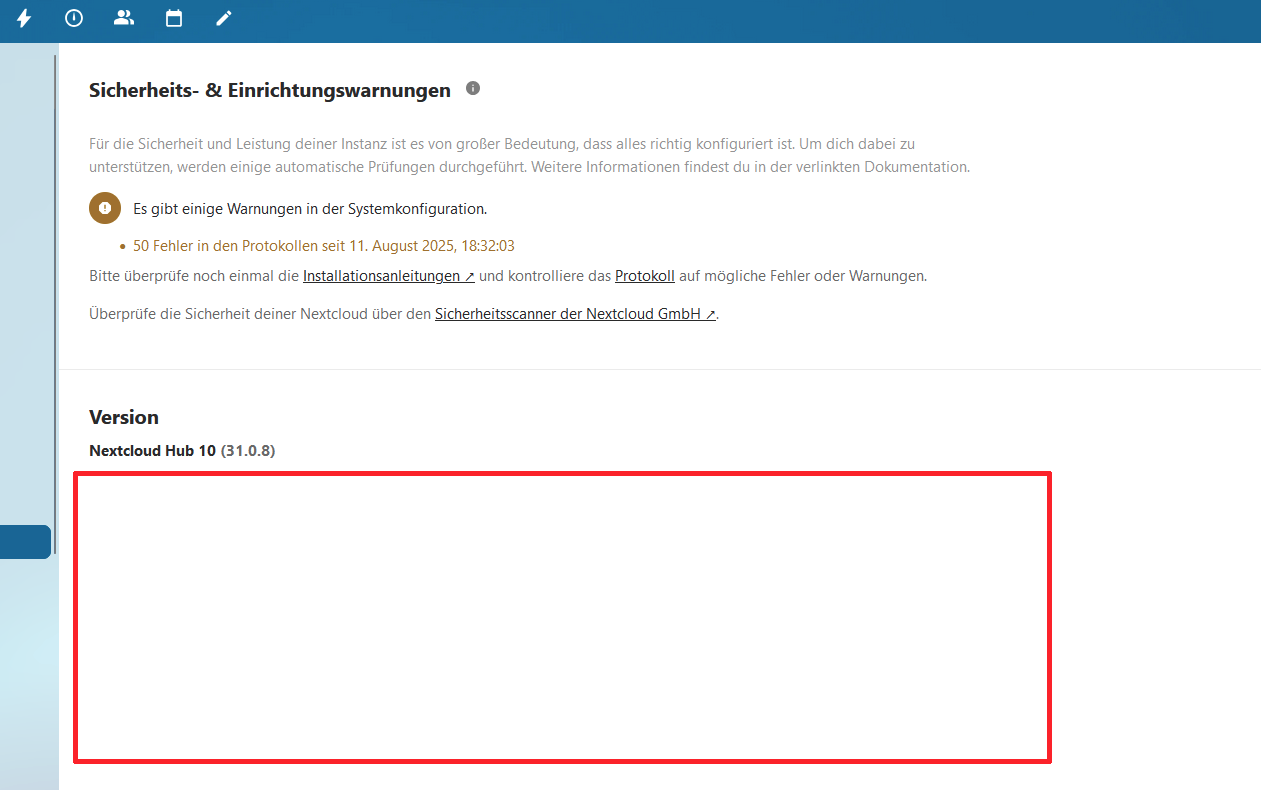
Task: Open the pencil Notes icon in top bar
Action: [x=224, y=18]
